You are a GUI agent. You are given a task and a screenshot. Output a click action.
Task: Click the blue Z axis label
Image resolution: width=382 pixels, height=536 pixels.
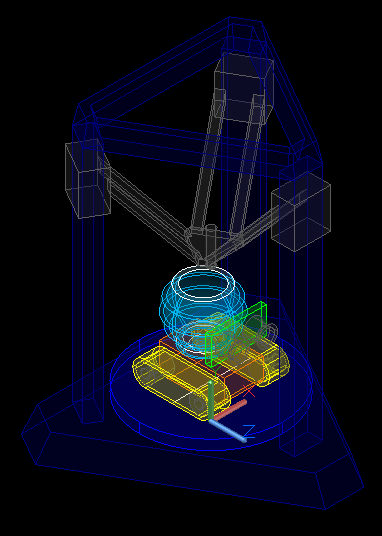(249, 432)
